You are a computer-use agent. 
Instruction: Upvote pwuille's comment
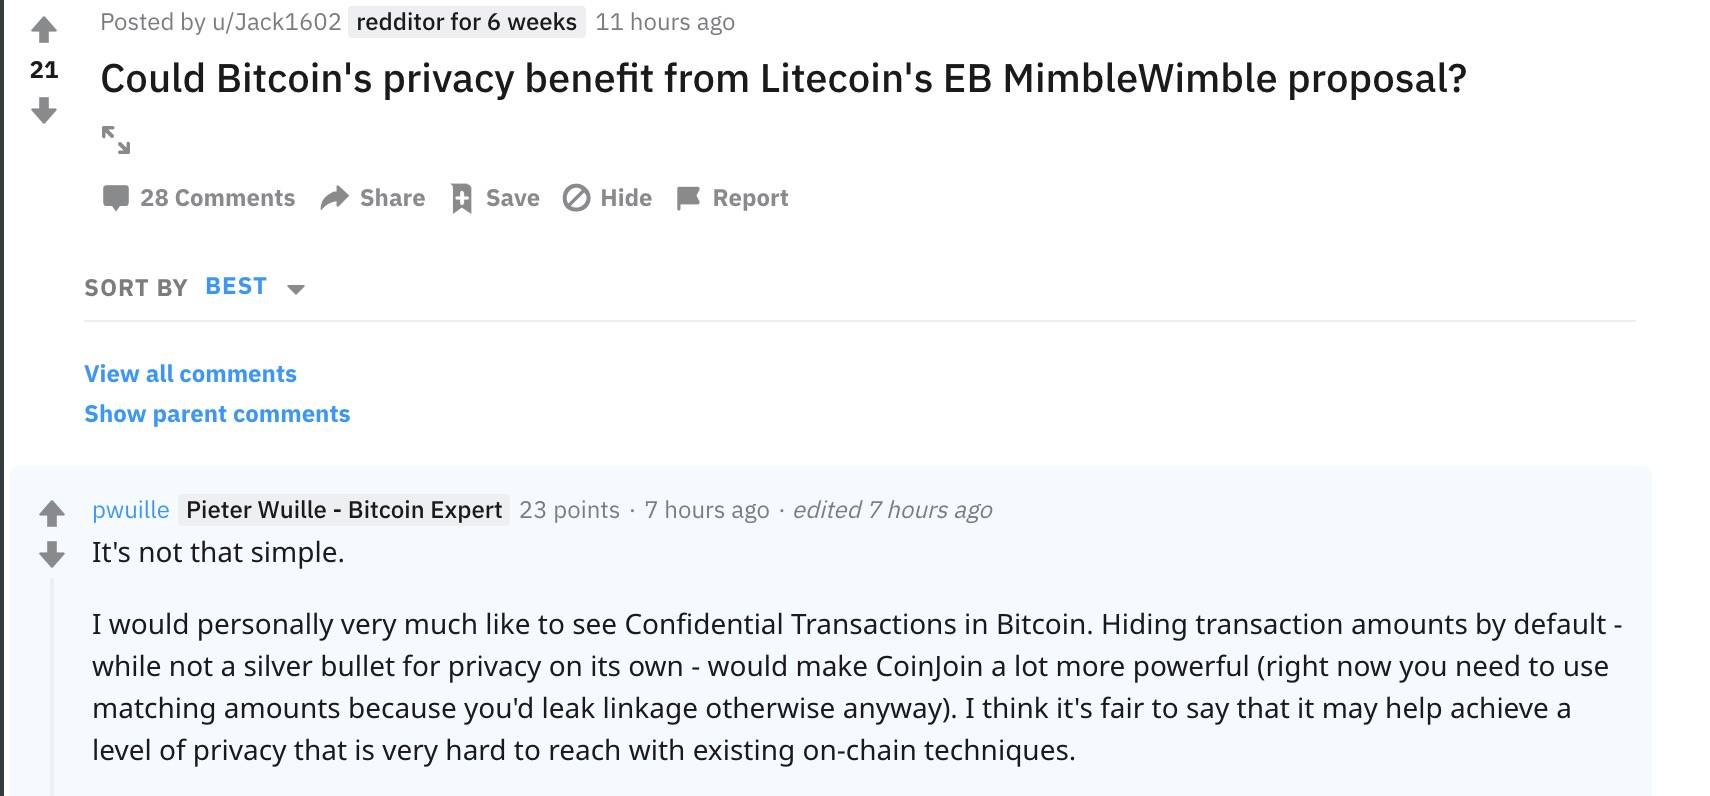click(x=52, y=513)
